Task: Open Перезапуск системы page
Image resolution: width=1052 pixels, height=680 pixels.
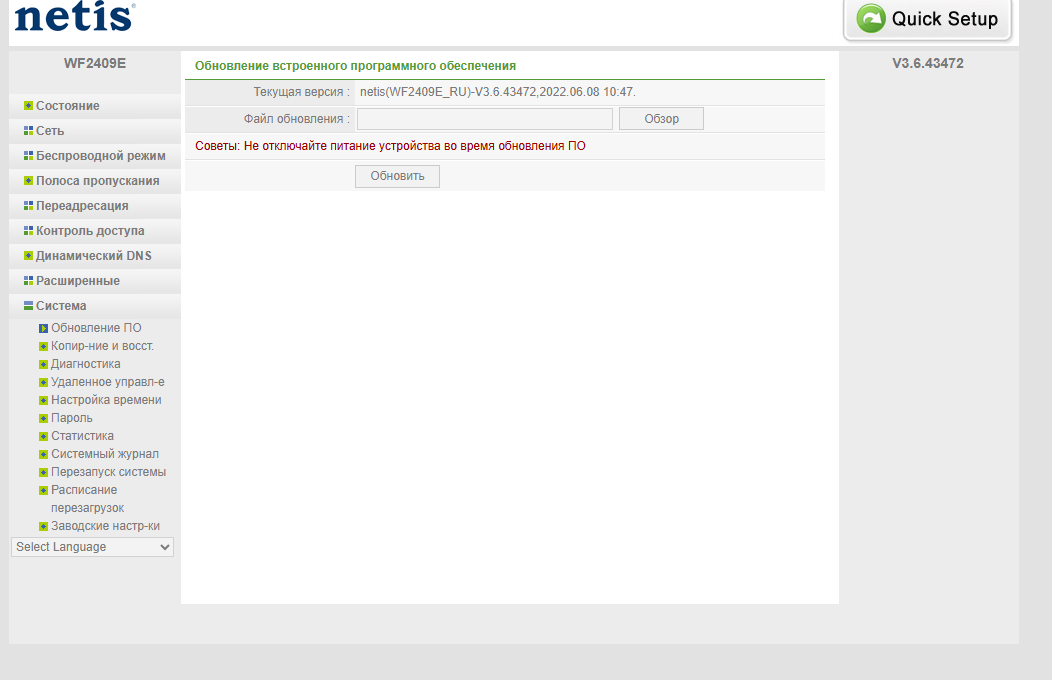Action: (108, 472)
